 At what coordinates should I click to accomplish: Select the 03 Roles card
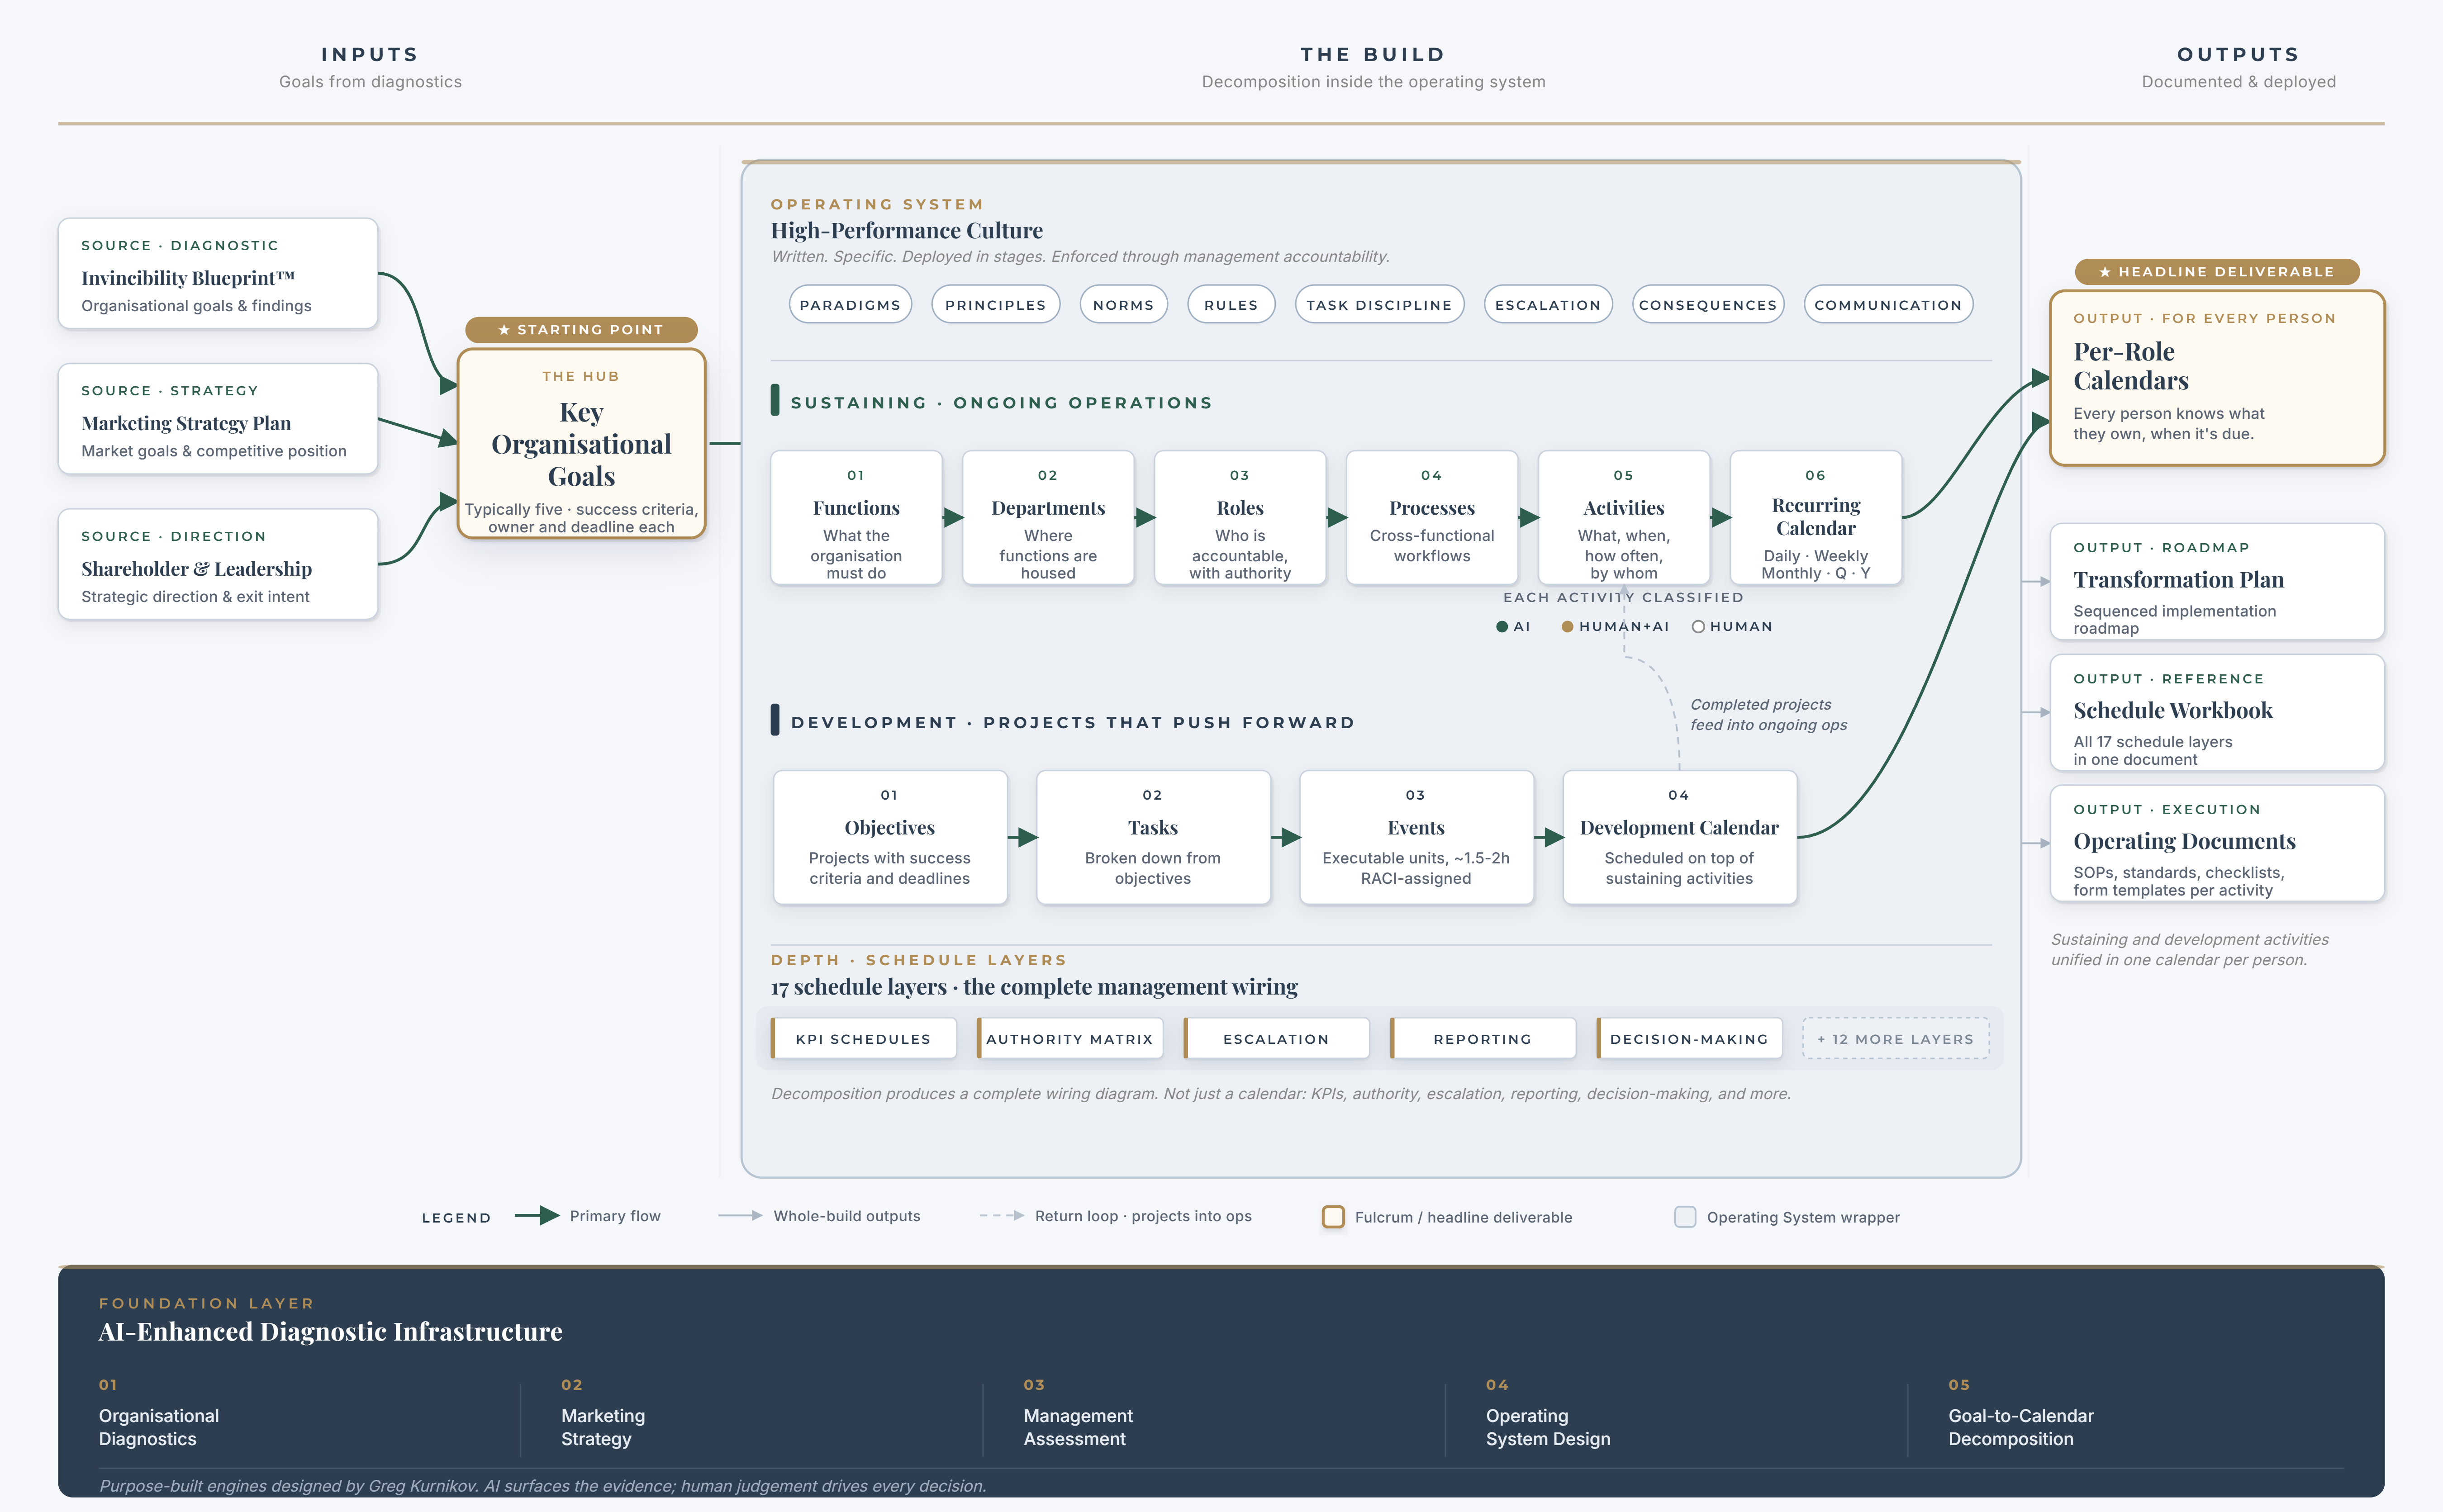(x=1240, y=518)
